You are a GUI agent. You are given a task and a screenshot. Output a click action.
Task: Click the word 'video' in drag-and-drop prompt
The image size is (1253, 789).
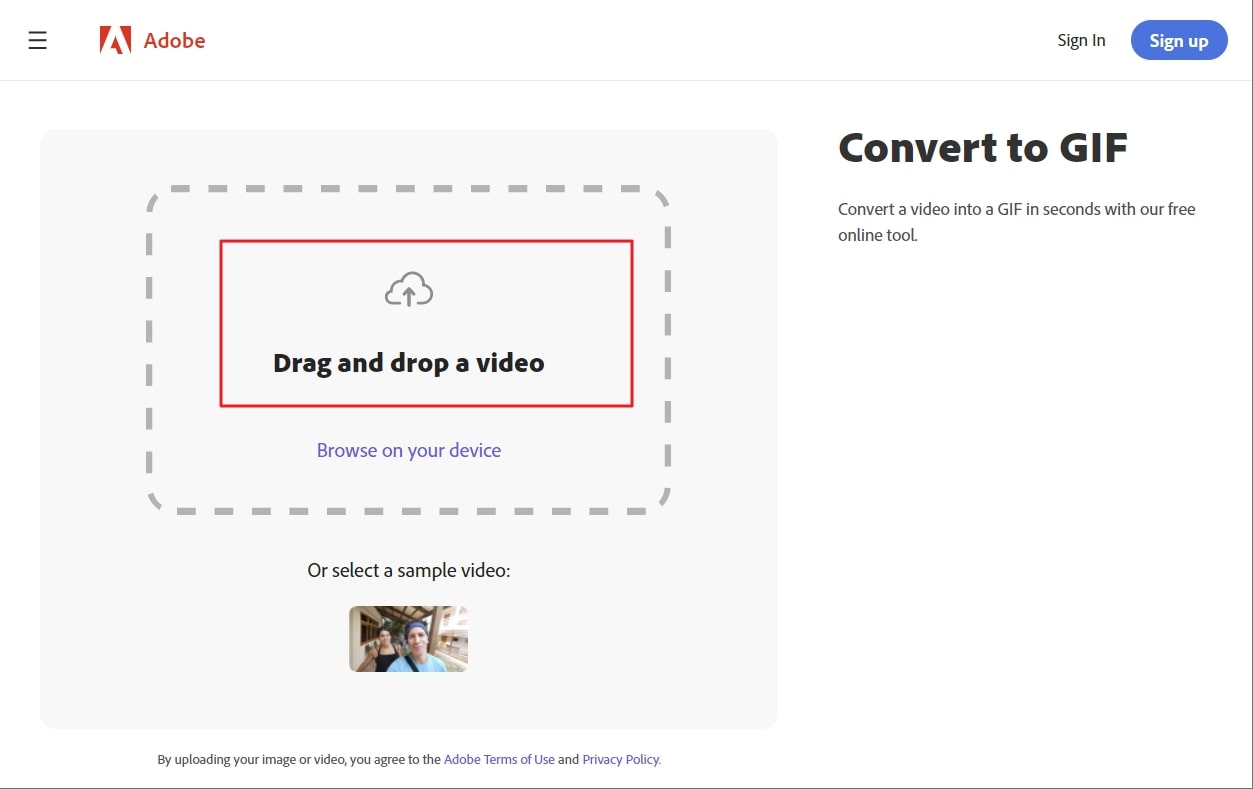(x=509, y=362)
